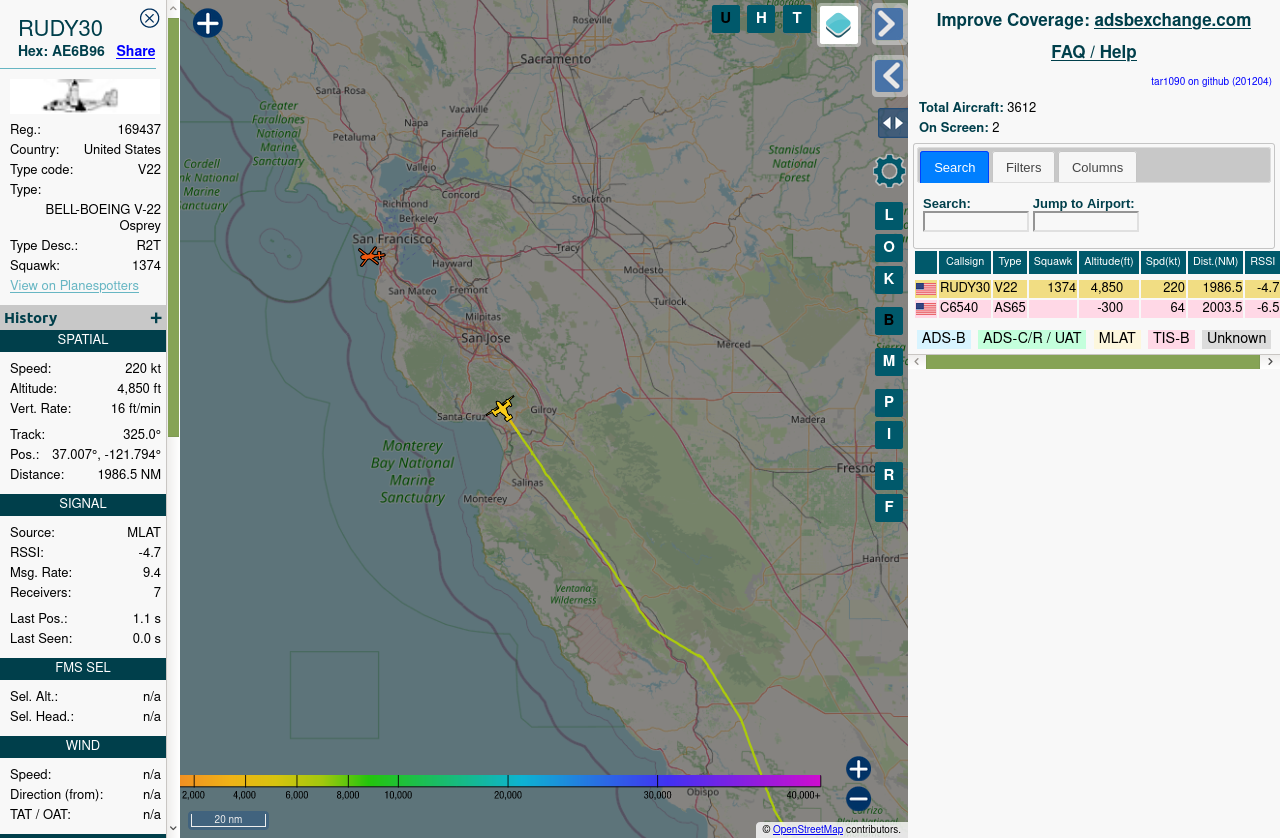Zoom in the map with plus button
The height and width of the screenshot is (838, 1280).
[x=858, y=769]
